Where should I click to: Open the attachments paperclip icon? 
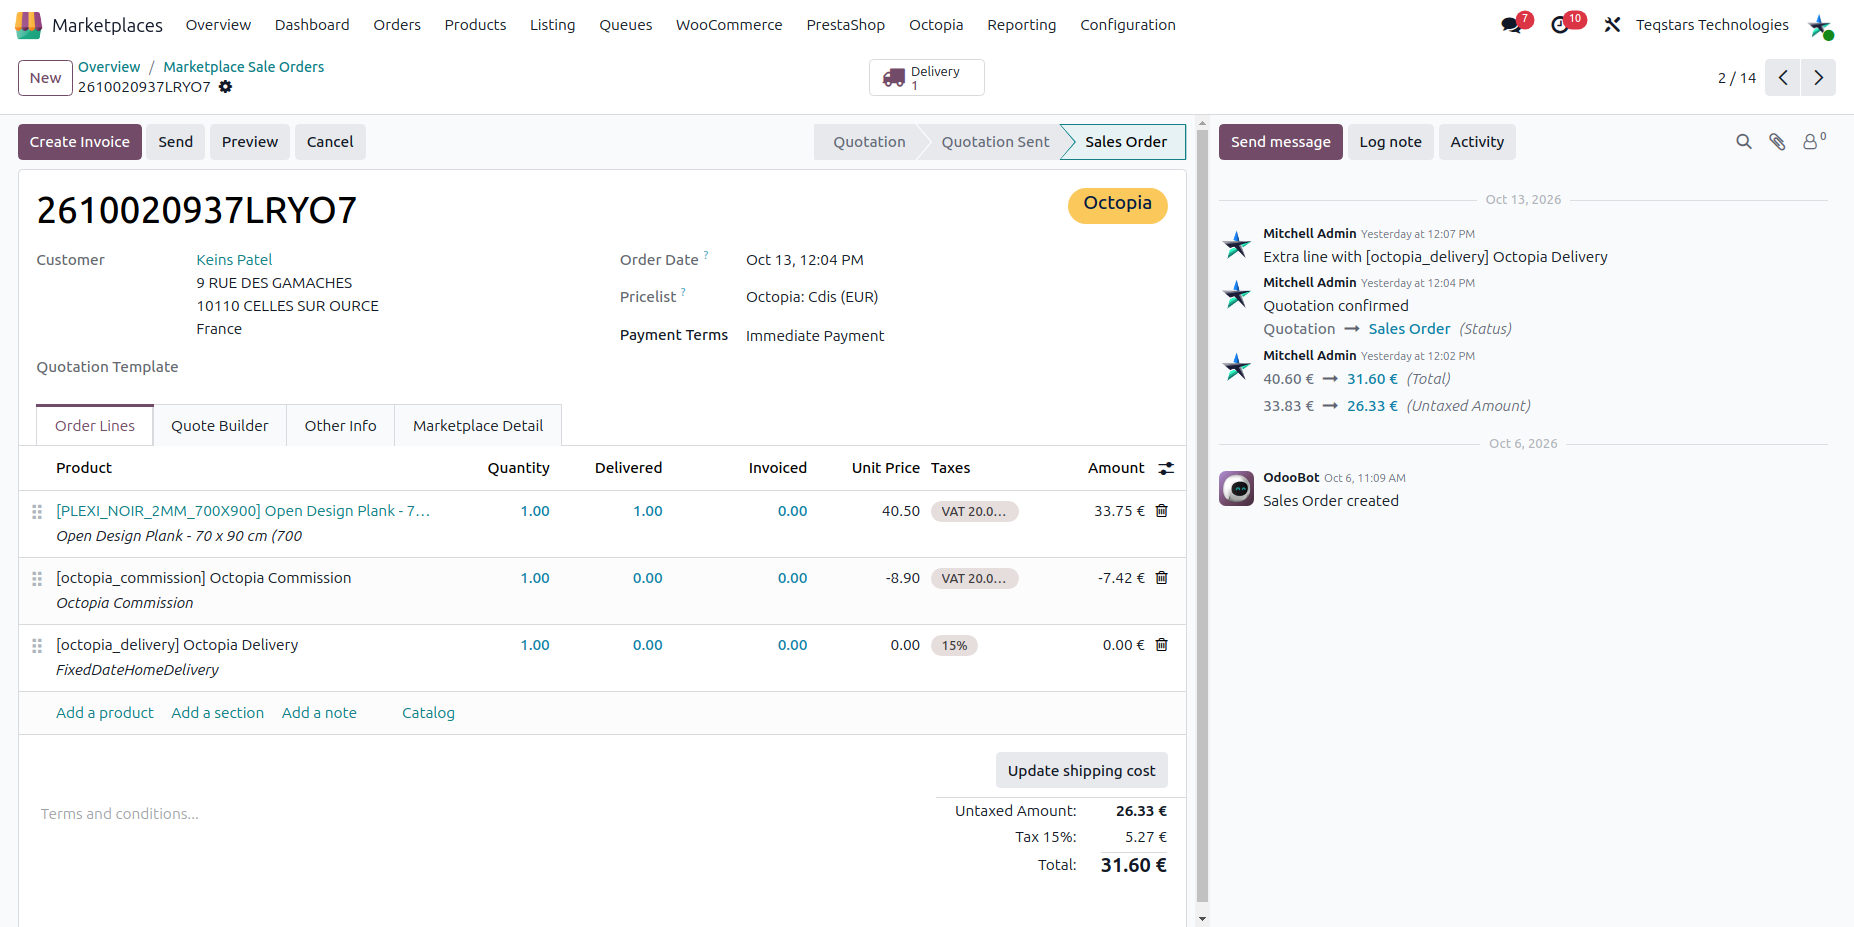pyautogui.click(x=1777, y=142)
